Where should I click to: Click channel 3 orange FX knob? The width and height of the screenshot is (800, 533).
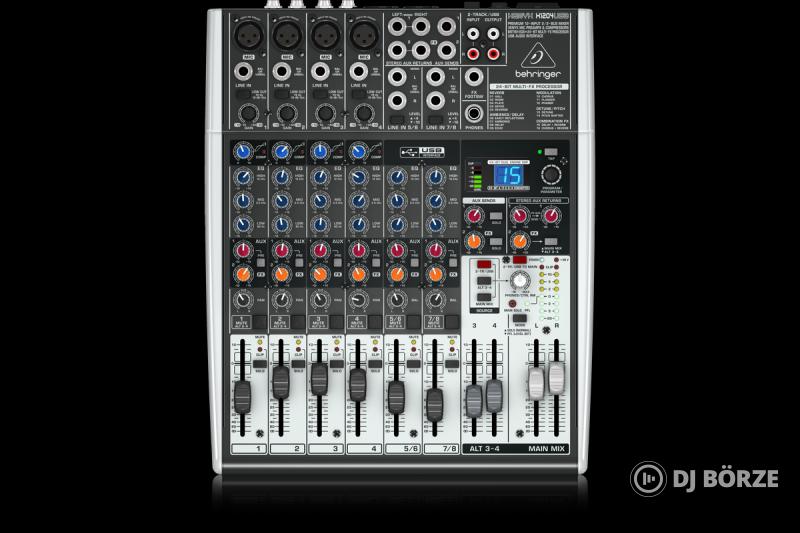(320, 274)
